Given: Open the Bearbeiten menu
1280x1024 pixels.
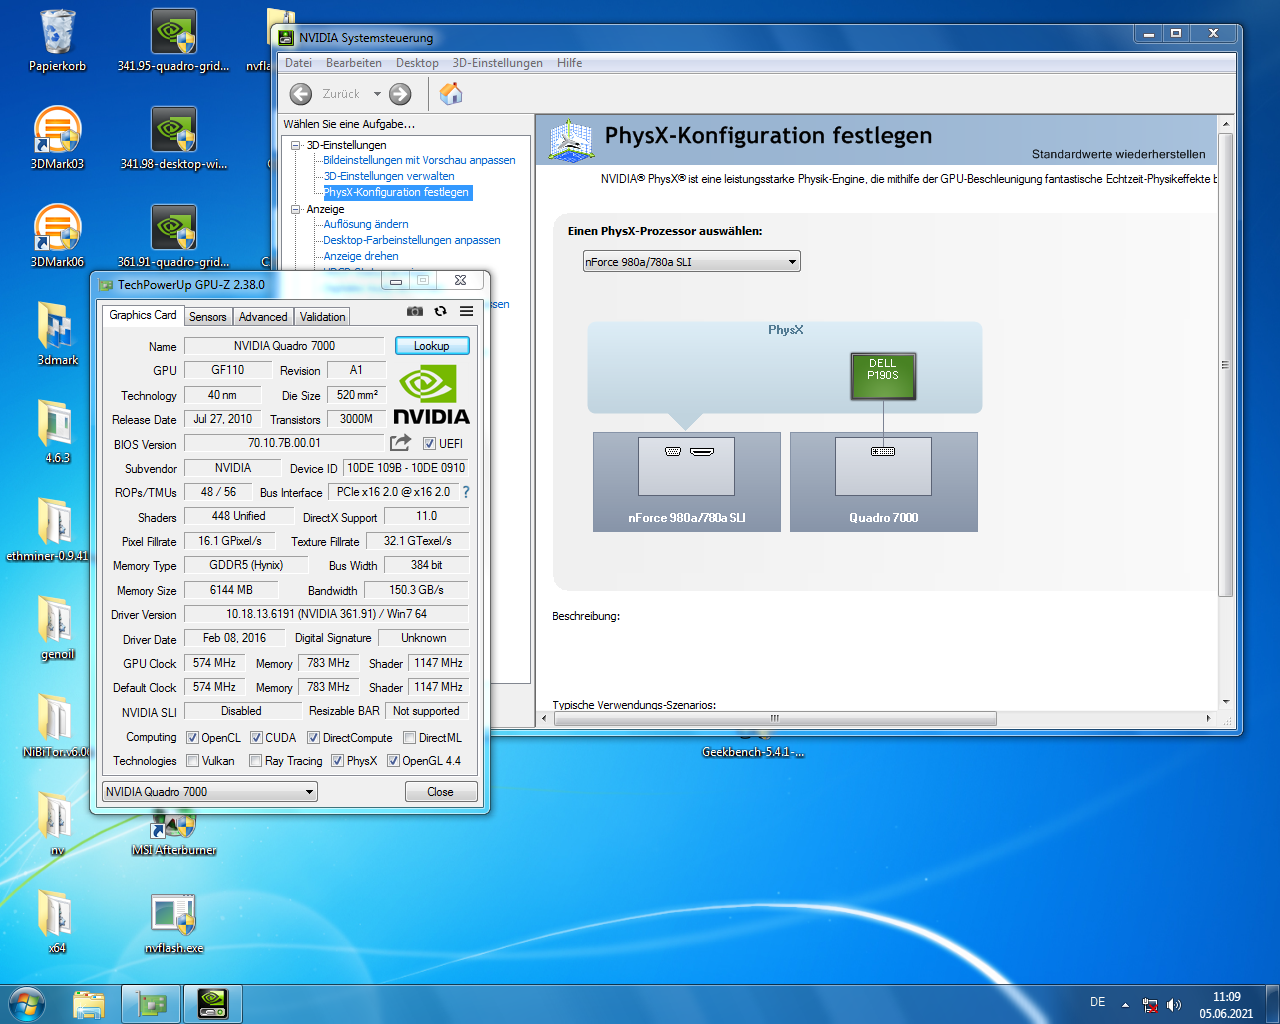Looking at the screenshot, I should (354, 63).
